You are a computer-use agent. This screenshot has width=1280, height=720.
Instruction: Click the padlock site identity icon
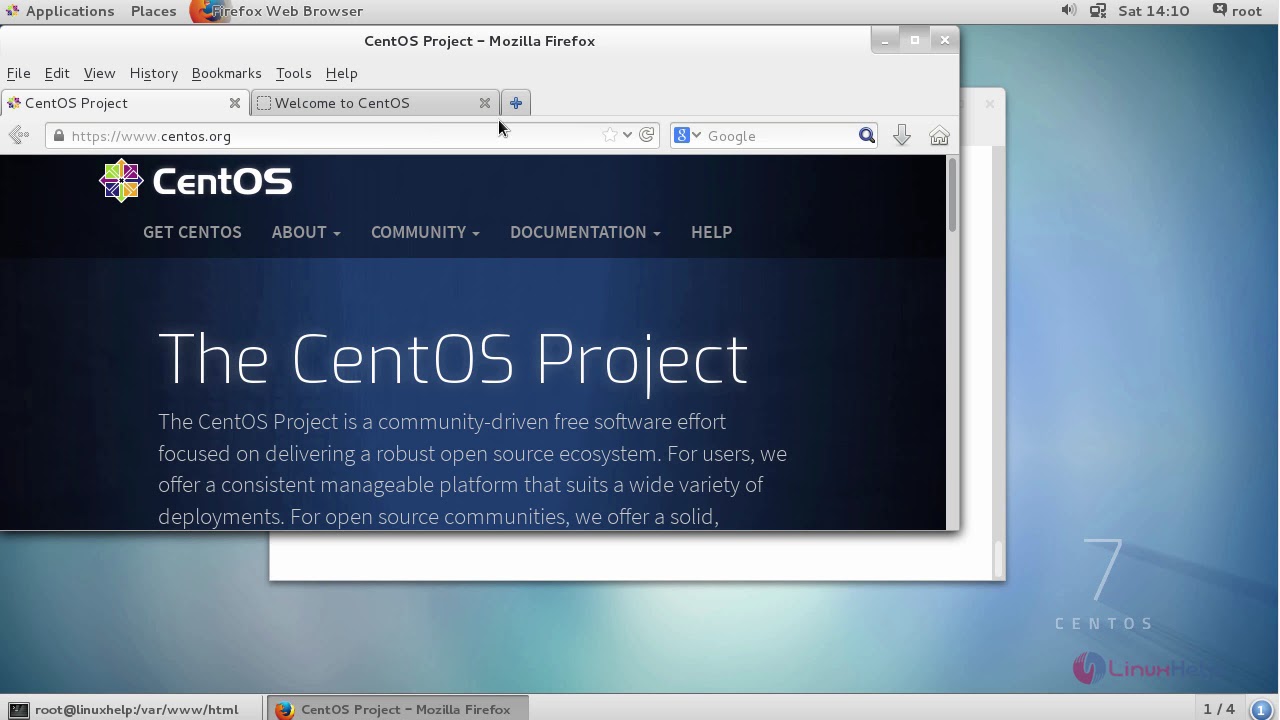59,136
